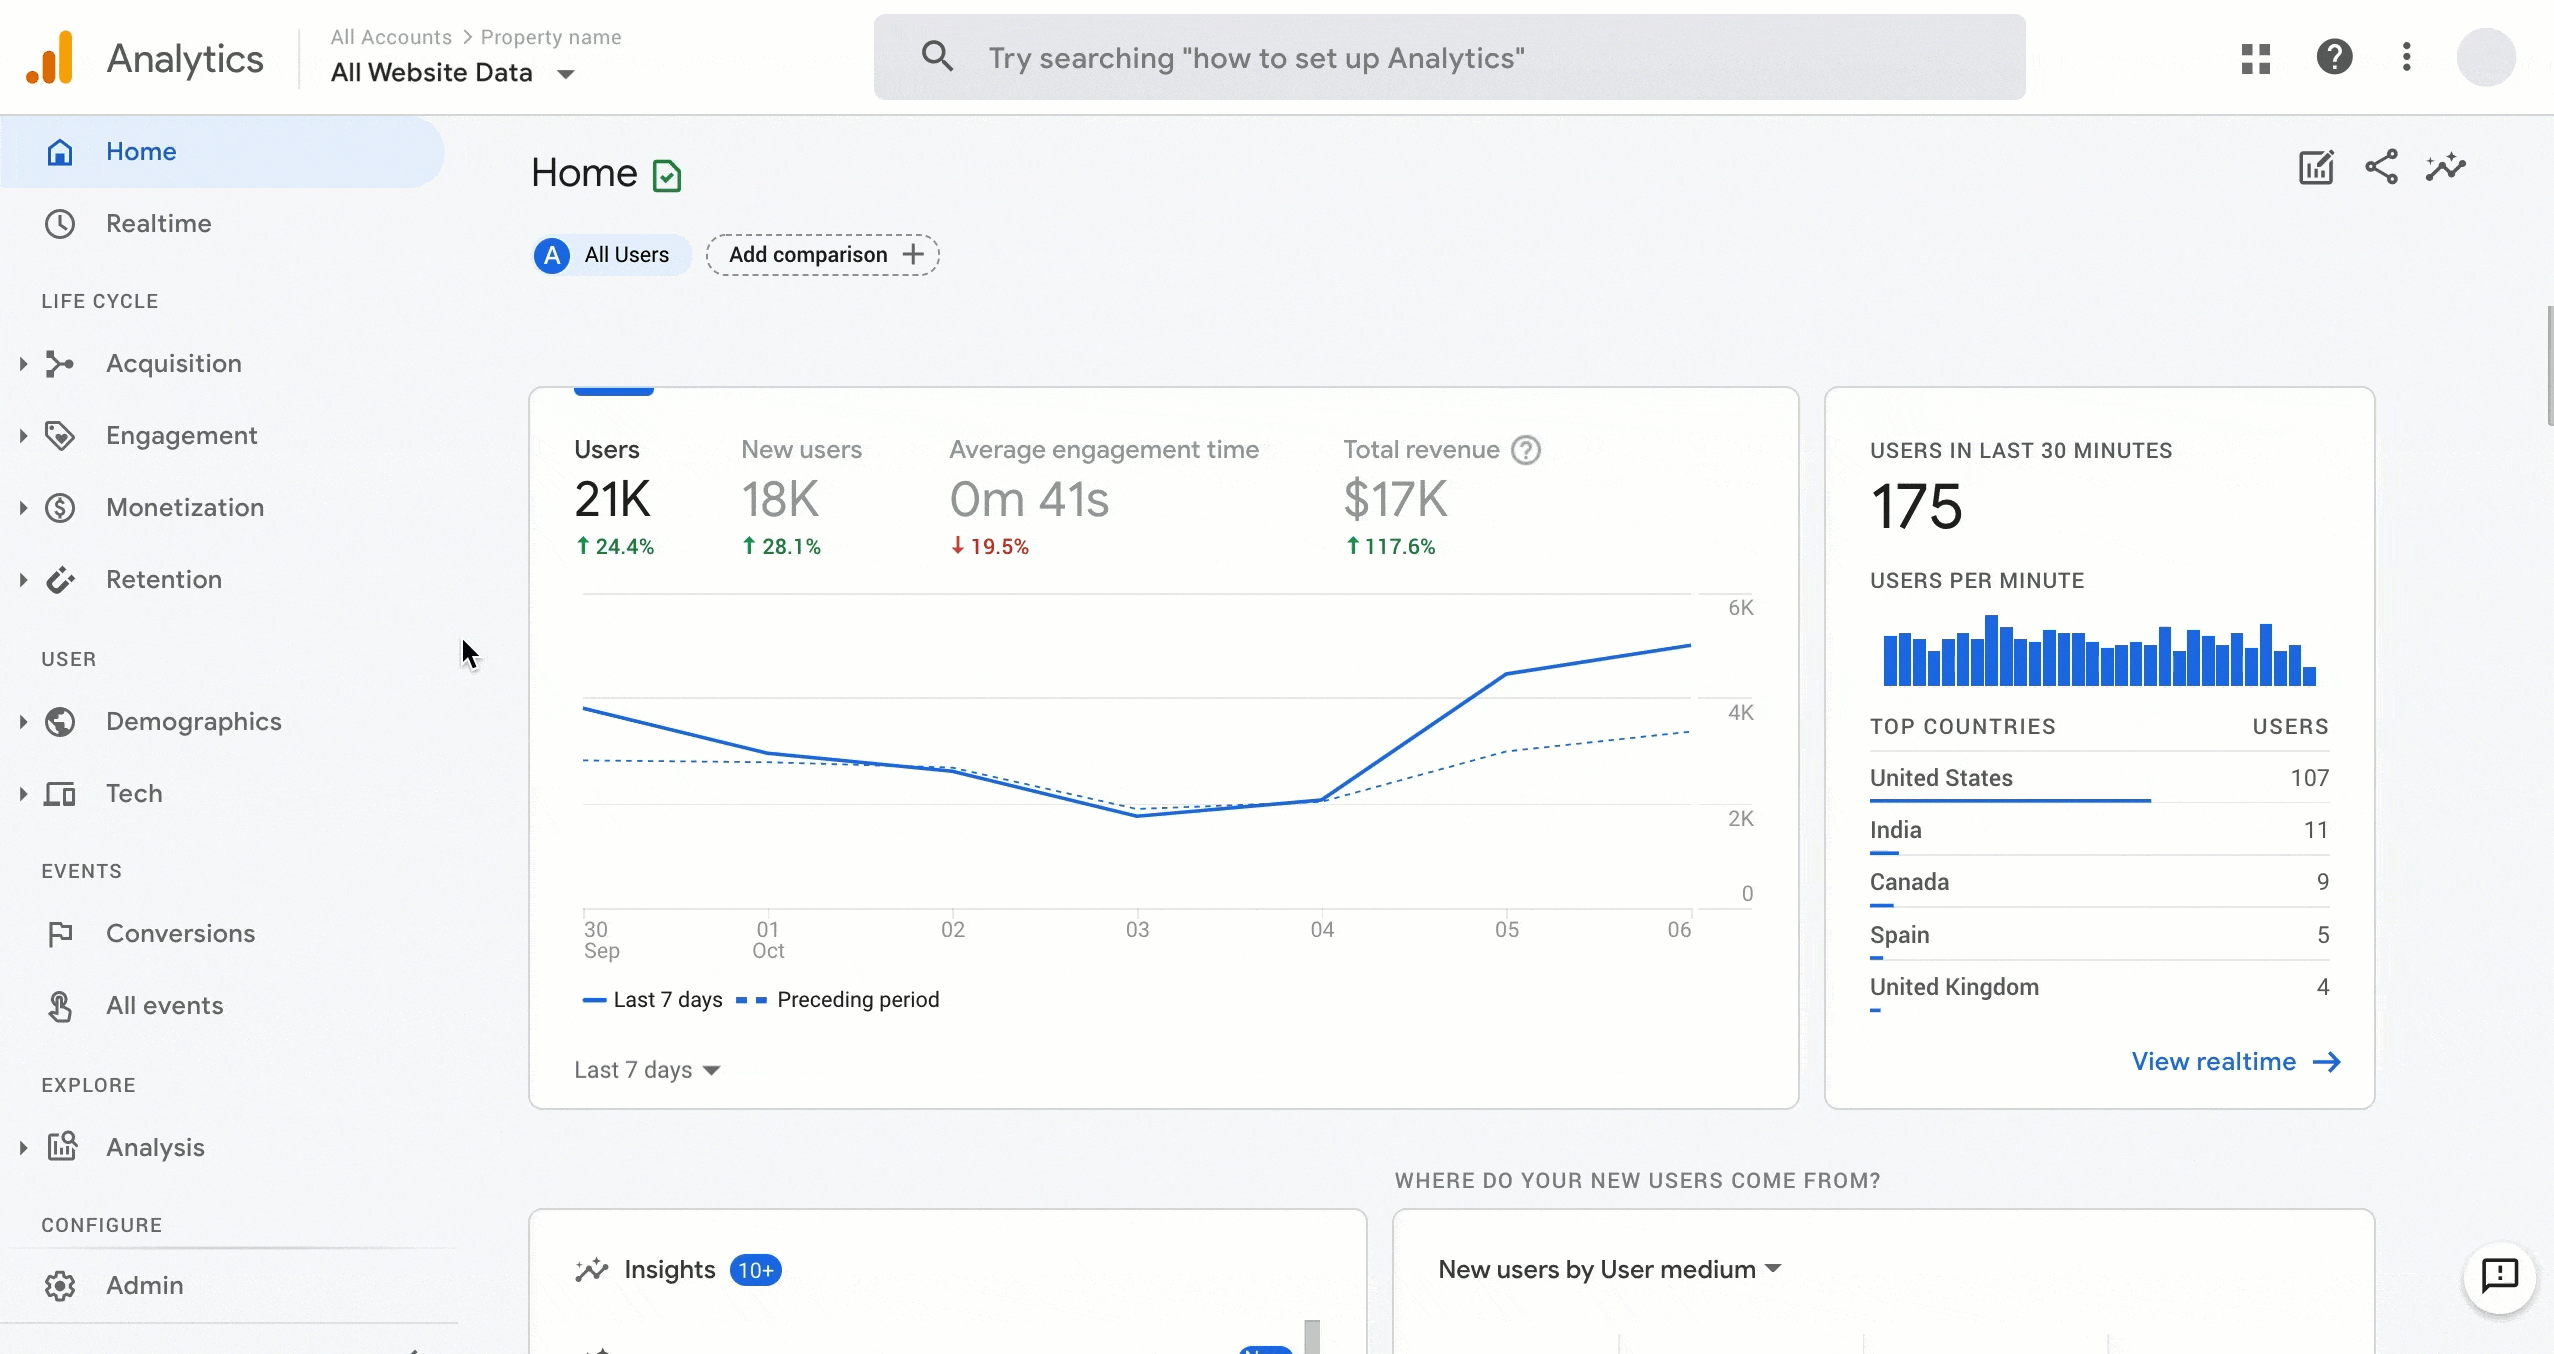Click the Admin settings gear icon

click(57, 1285)
